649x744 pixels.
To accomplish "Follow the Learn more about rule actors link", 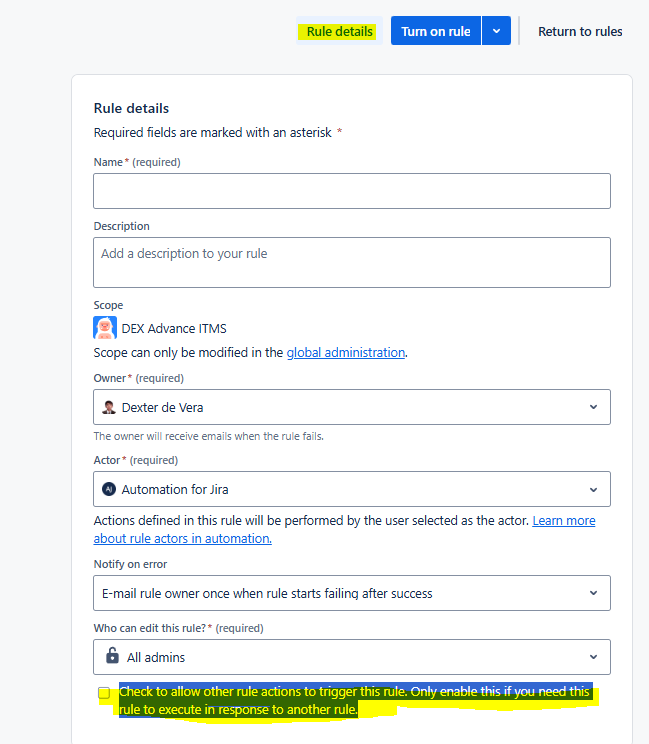I will pyautogui.click(x=563, y=521).
